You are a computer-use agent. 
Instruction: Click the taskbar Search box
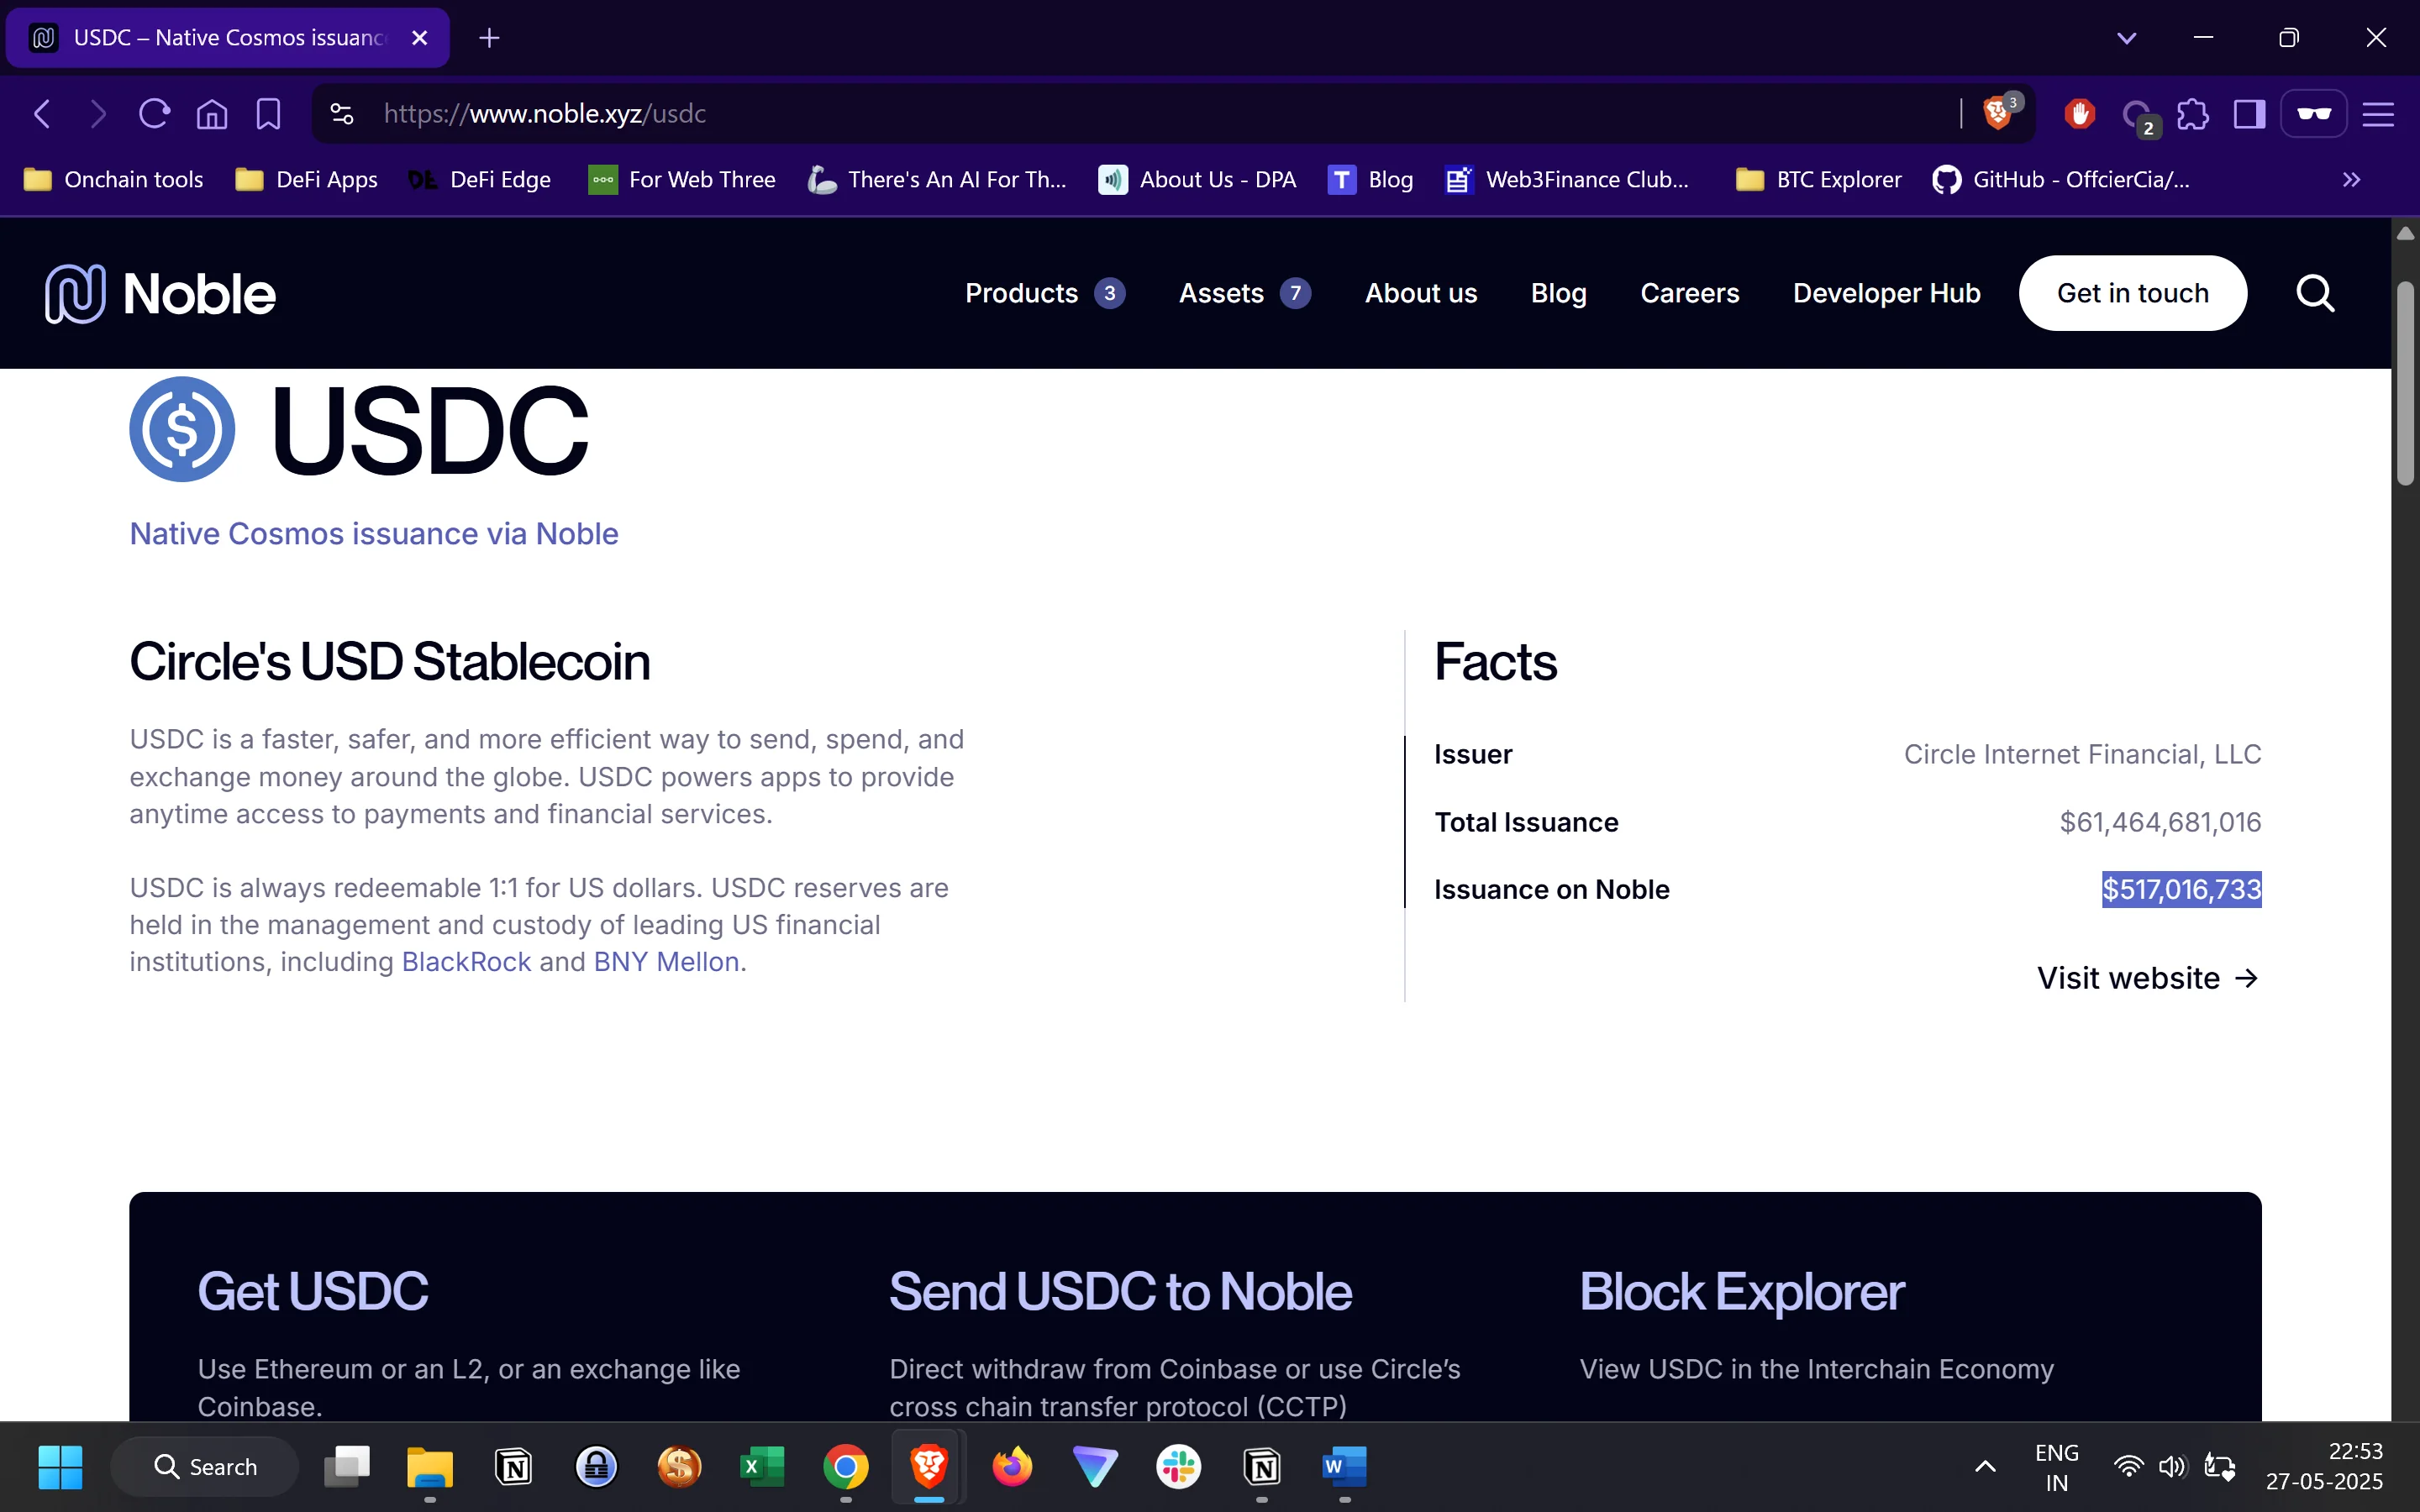point(205,1467)
